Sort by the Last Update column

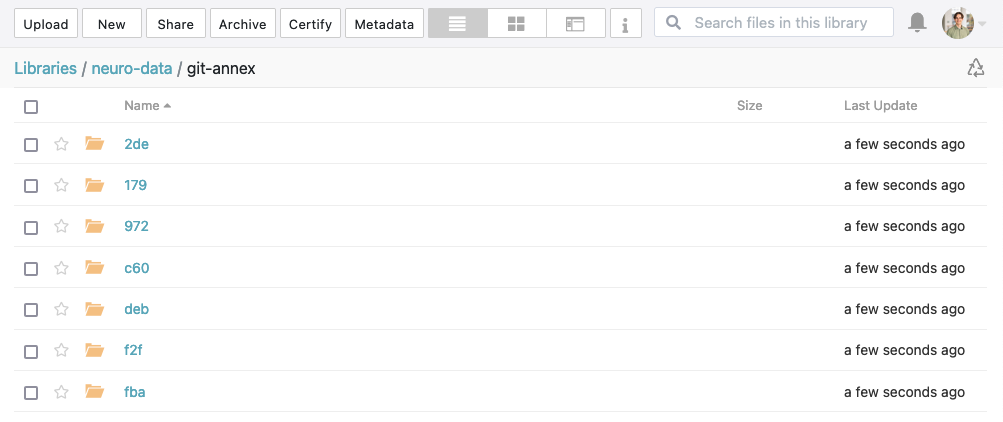[x=880, y=105]
